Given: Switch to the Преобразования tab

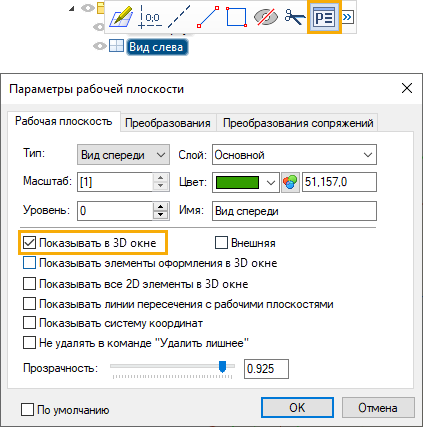Looking at the screenshot, I should point(168,123).
